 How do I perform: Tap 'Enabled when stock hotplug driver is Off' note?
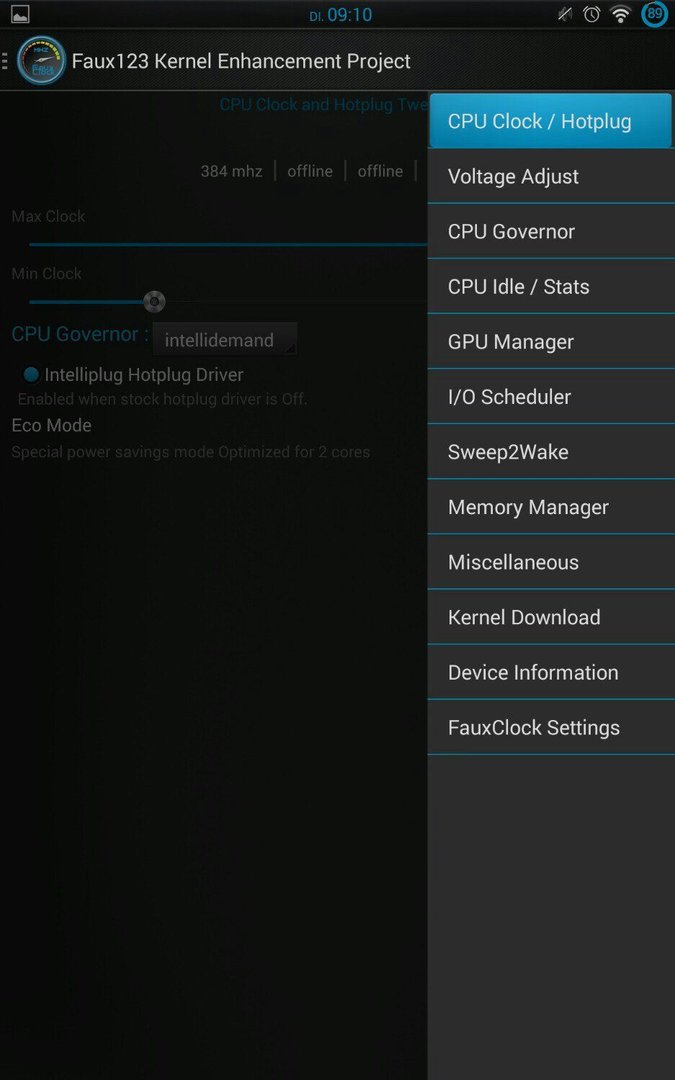tap(163, 399)
